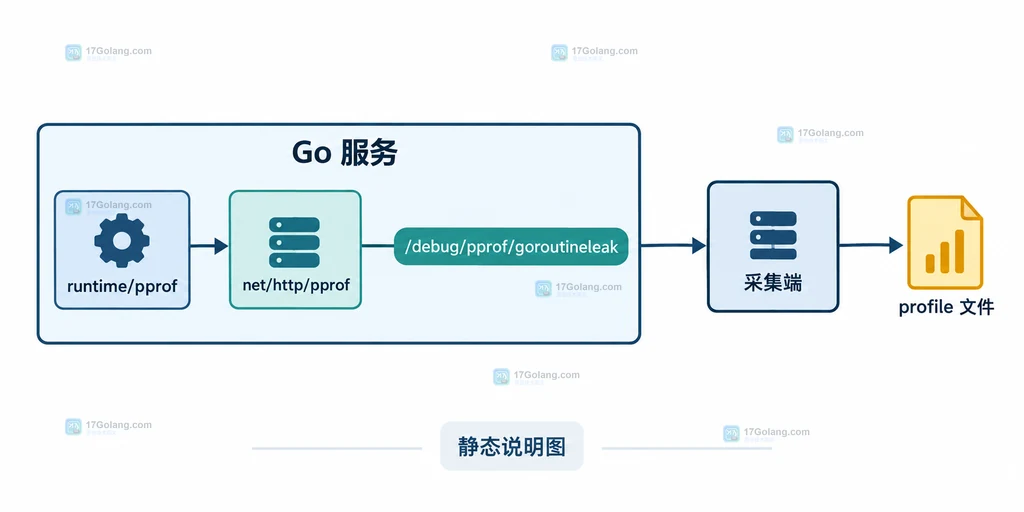Click the "net/http/pprof" label
Image resolution: width=1024 pixels, height=512 pixels.
[295, 285]
